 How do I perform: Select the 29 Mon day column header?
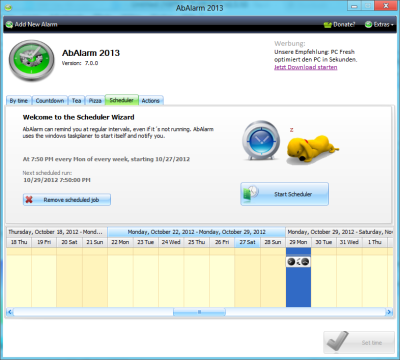[x=298, y=242]
